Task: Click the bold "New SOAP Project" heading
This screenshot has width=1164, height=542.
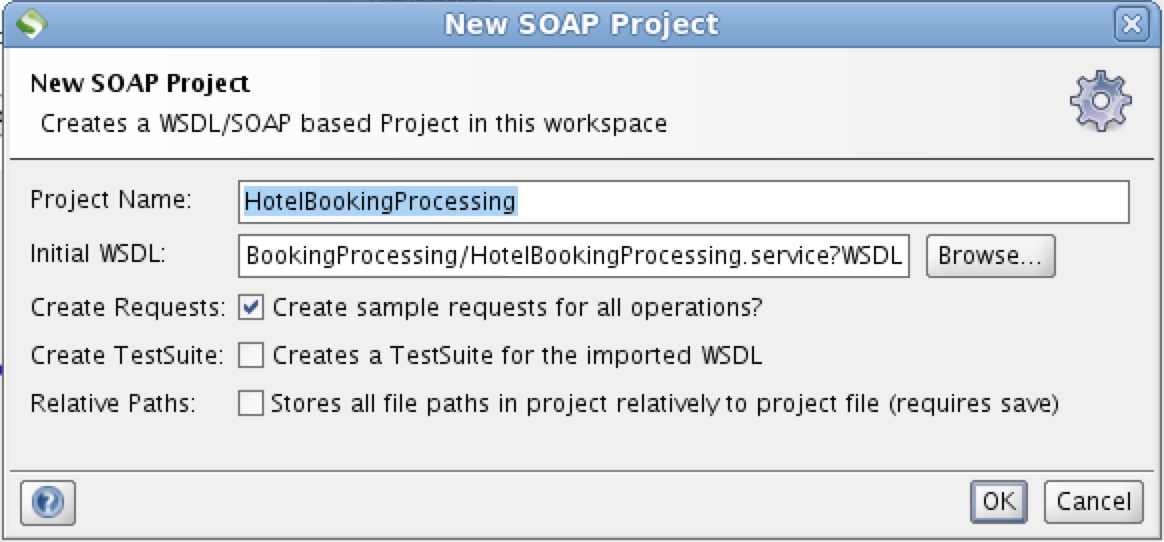Action: (140, 82)
